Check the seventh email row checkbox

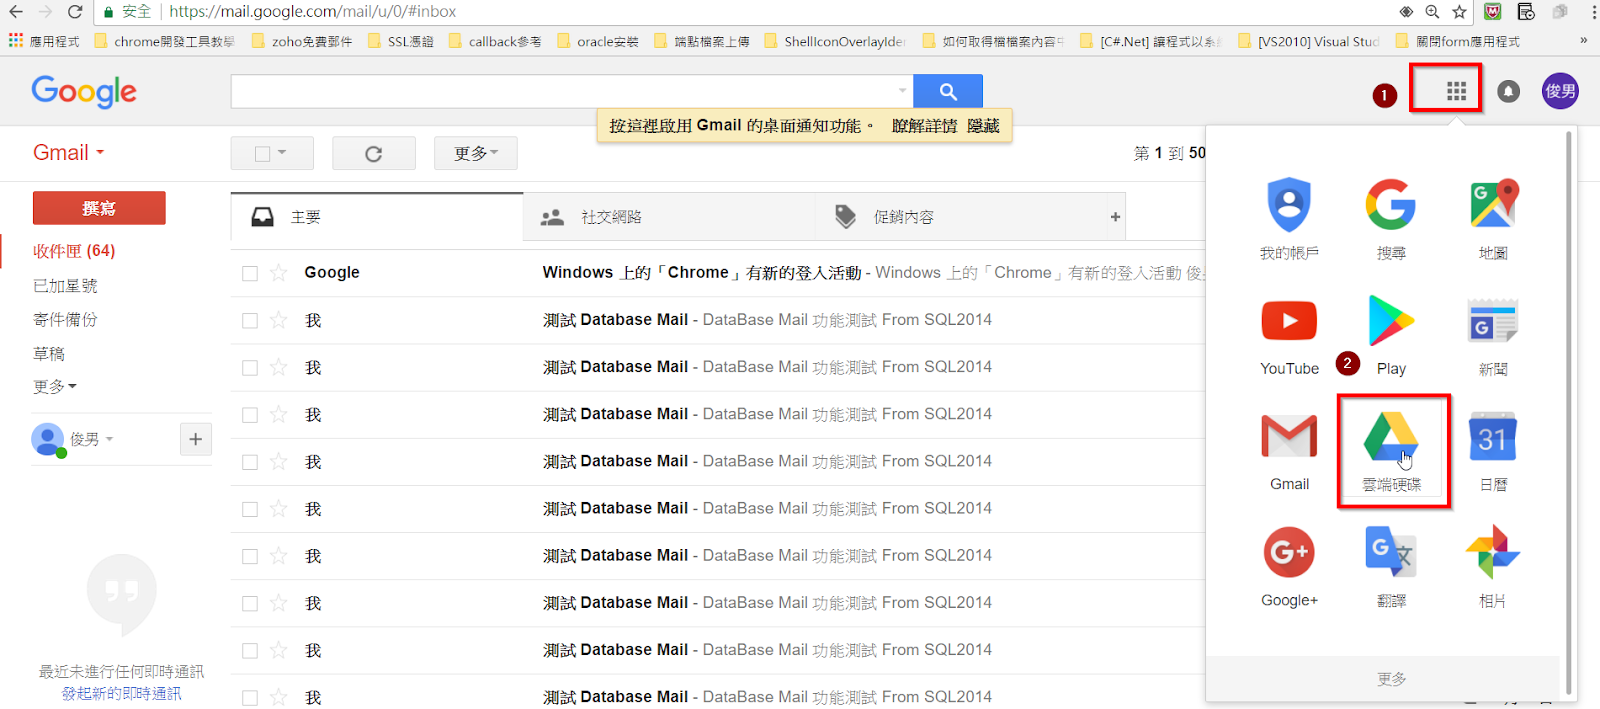click(250, 556)
